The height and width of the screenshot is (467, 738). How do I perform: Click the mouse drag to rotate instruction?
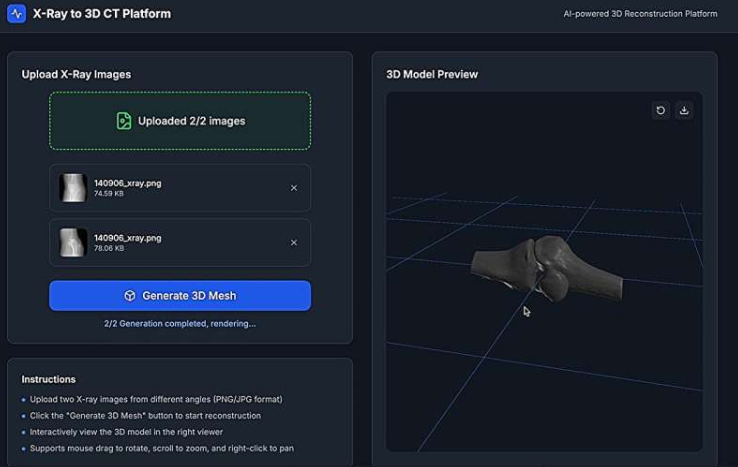(162, 448)
